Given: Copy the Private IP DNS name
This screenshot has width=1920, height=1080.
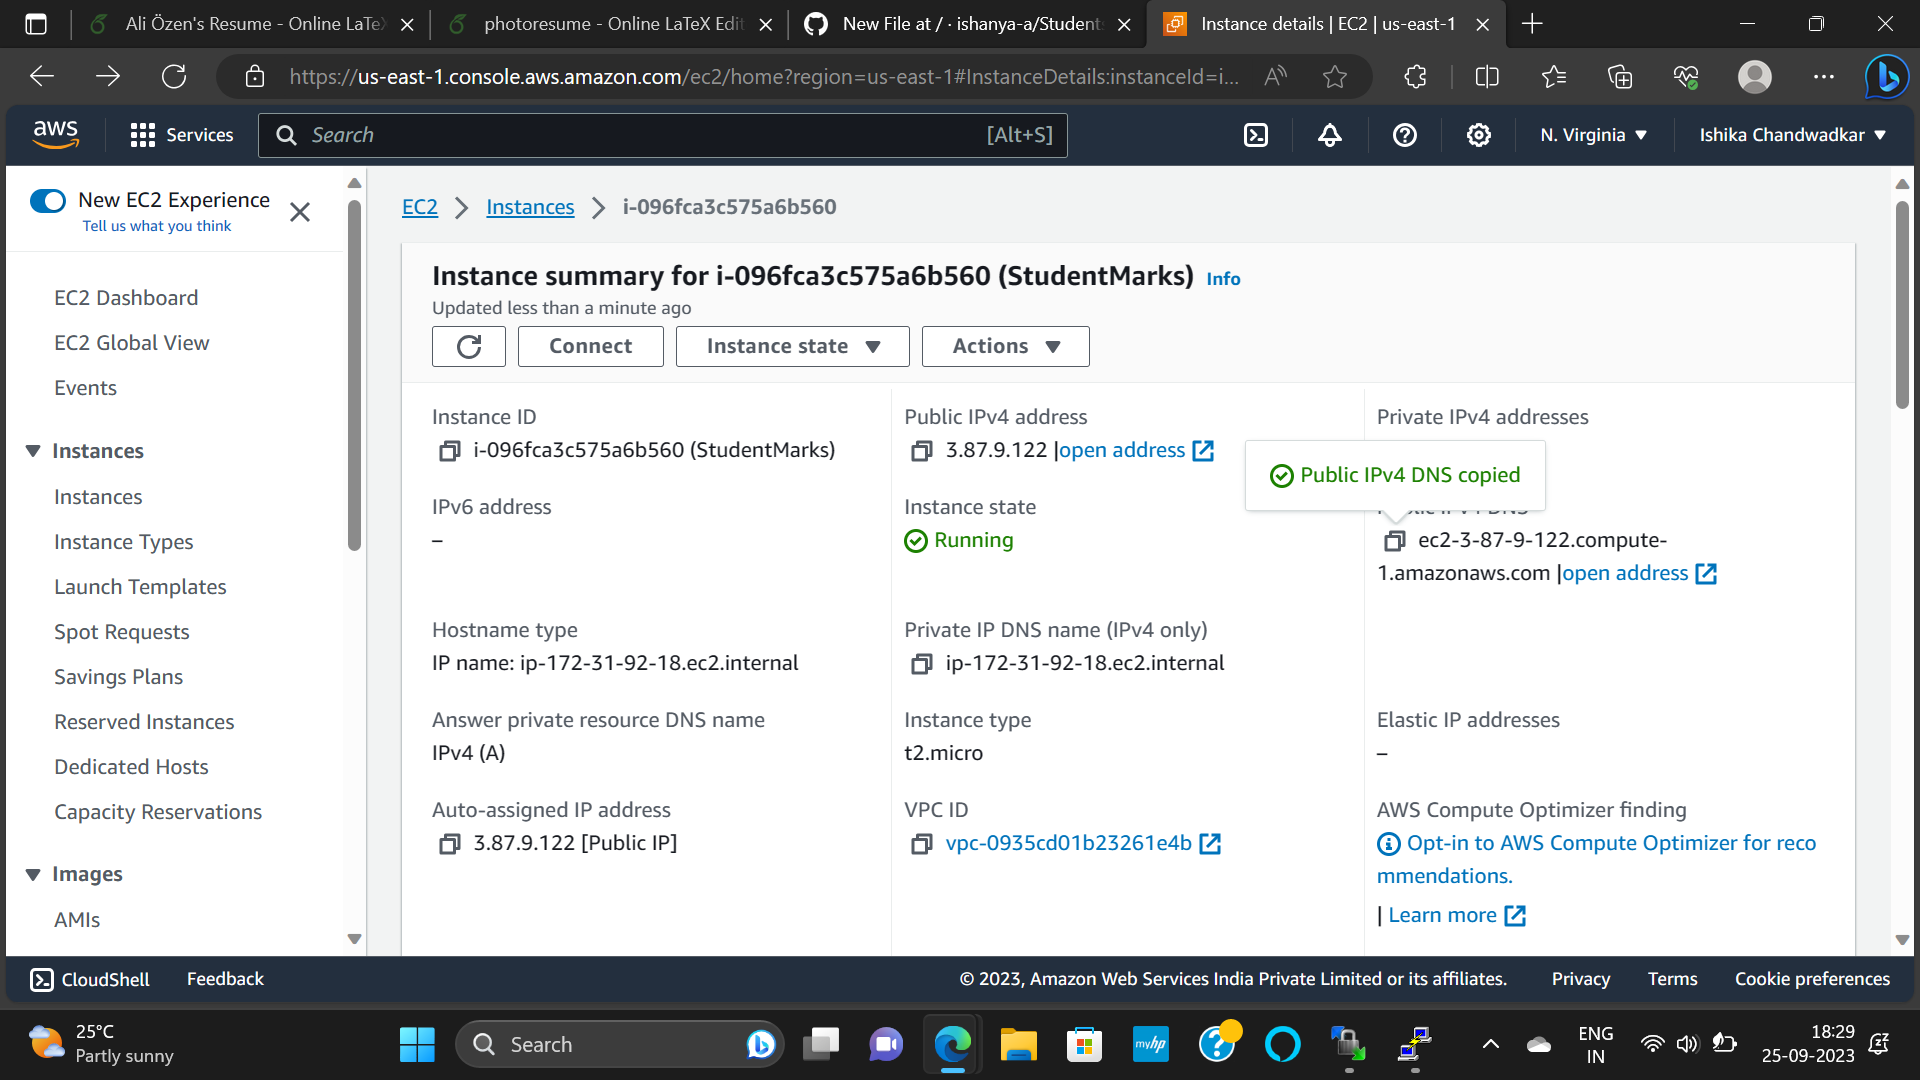Looking at the screenshot, I should tap(921, 663).
